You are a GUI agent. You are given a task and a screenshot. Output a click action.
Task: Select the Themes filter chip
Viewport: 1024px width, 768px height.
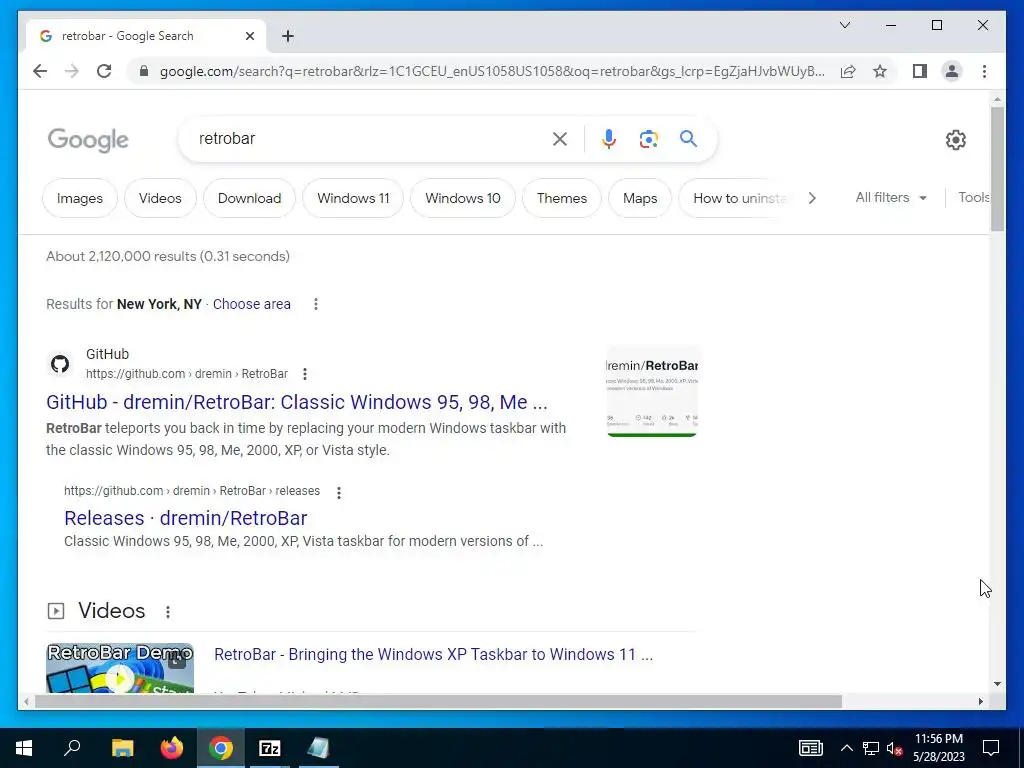point(562,198)
